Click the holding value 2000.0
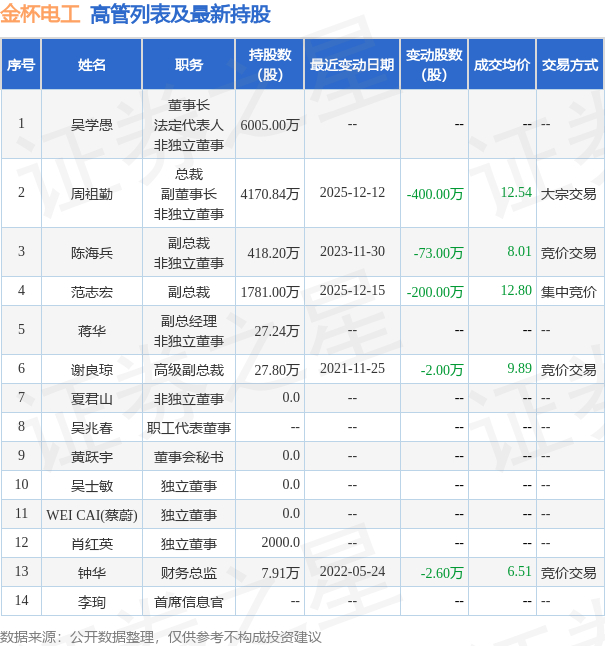 280,542
